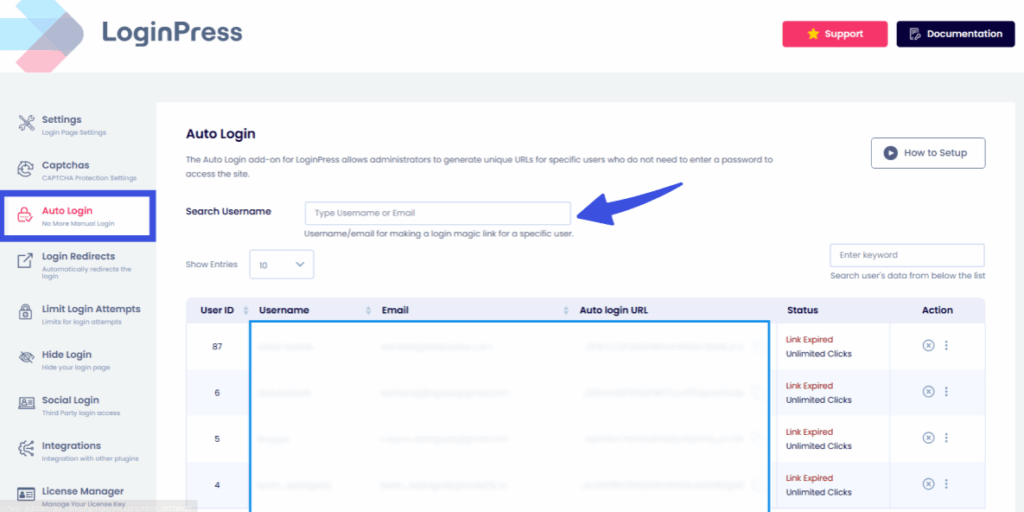Open the Integrations icon
1024x512 pixels.
[26, 449]
